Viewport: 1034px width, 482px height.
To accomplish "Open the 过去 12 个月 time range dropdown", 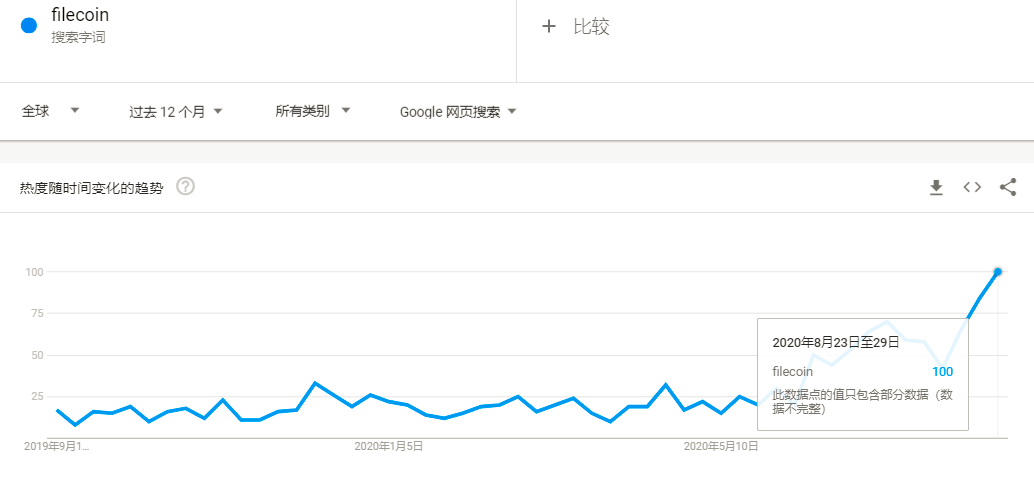I will pyautogui.click(x=175, y=112).
